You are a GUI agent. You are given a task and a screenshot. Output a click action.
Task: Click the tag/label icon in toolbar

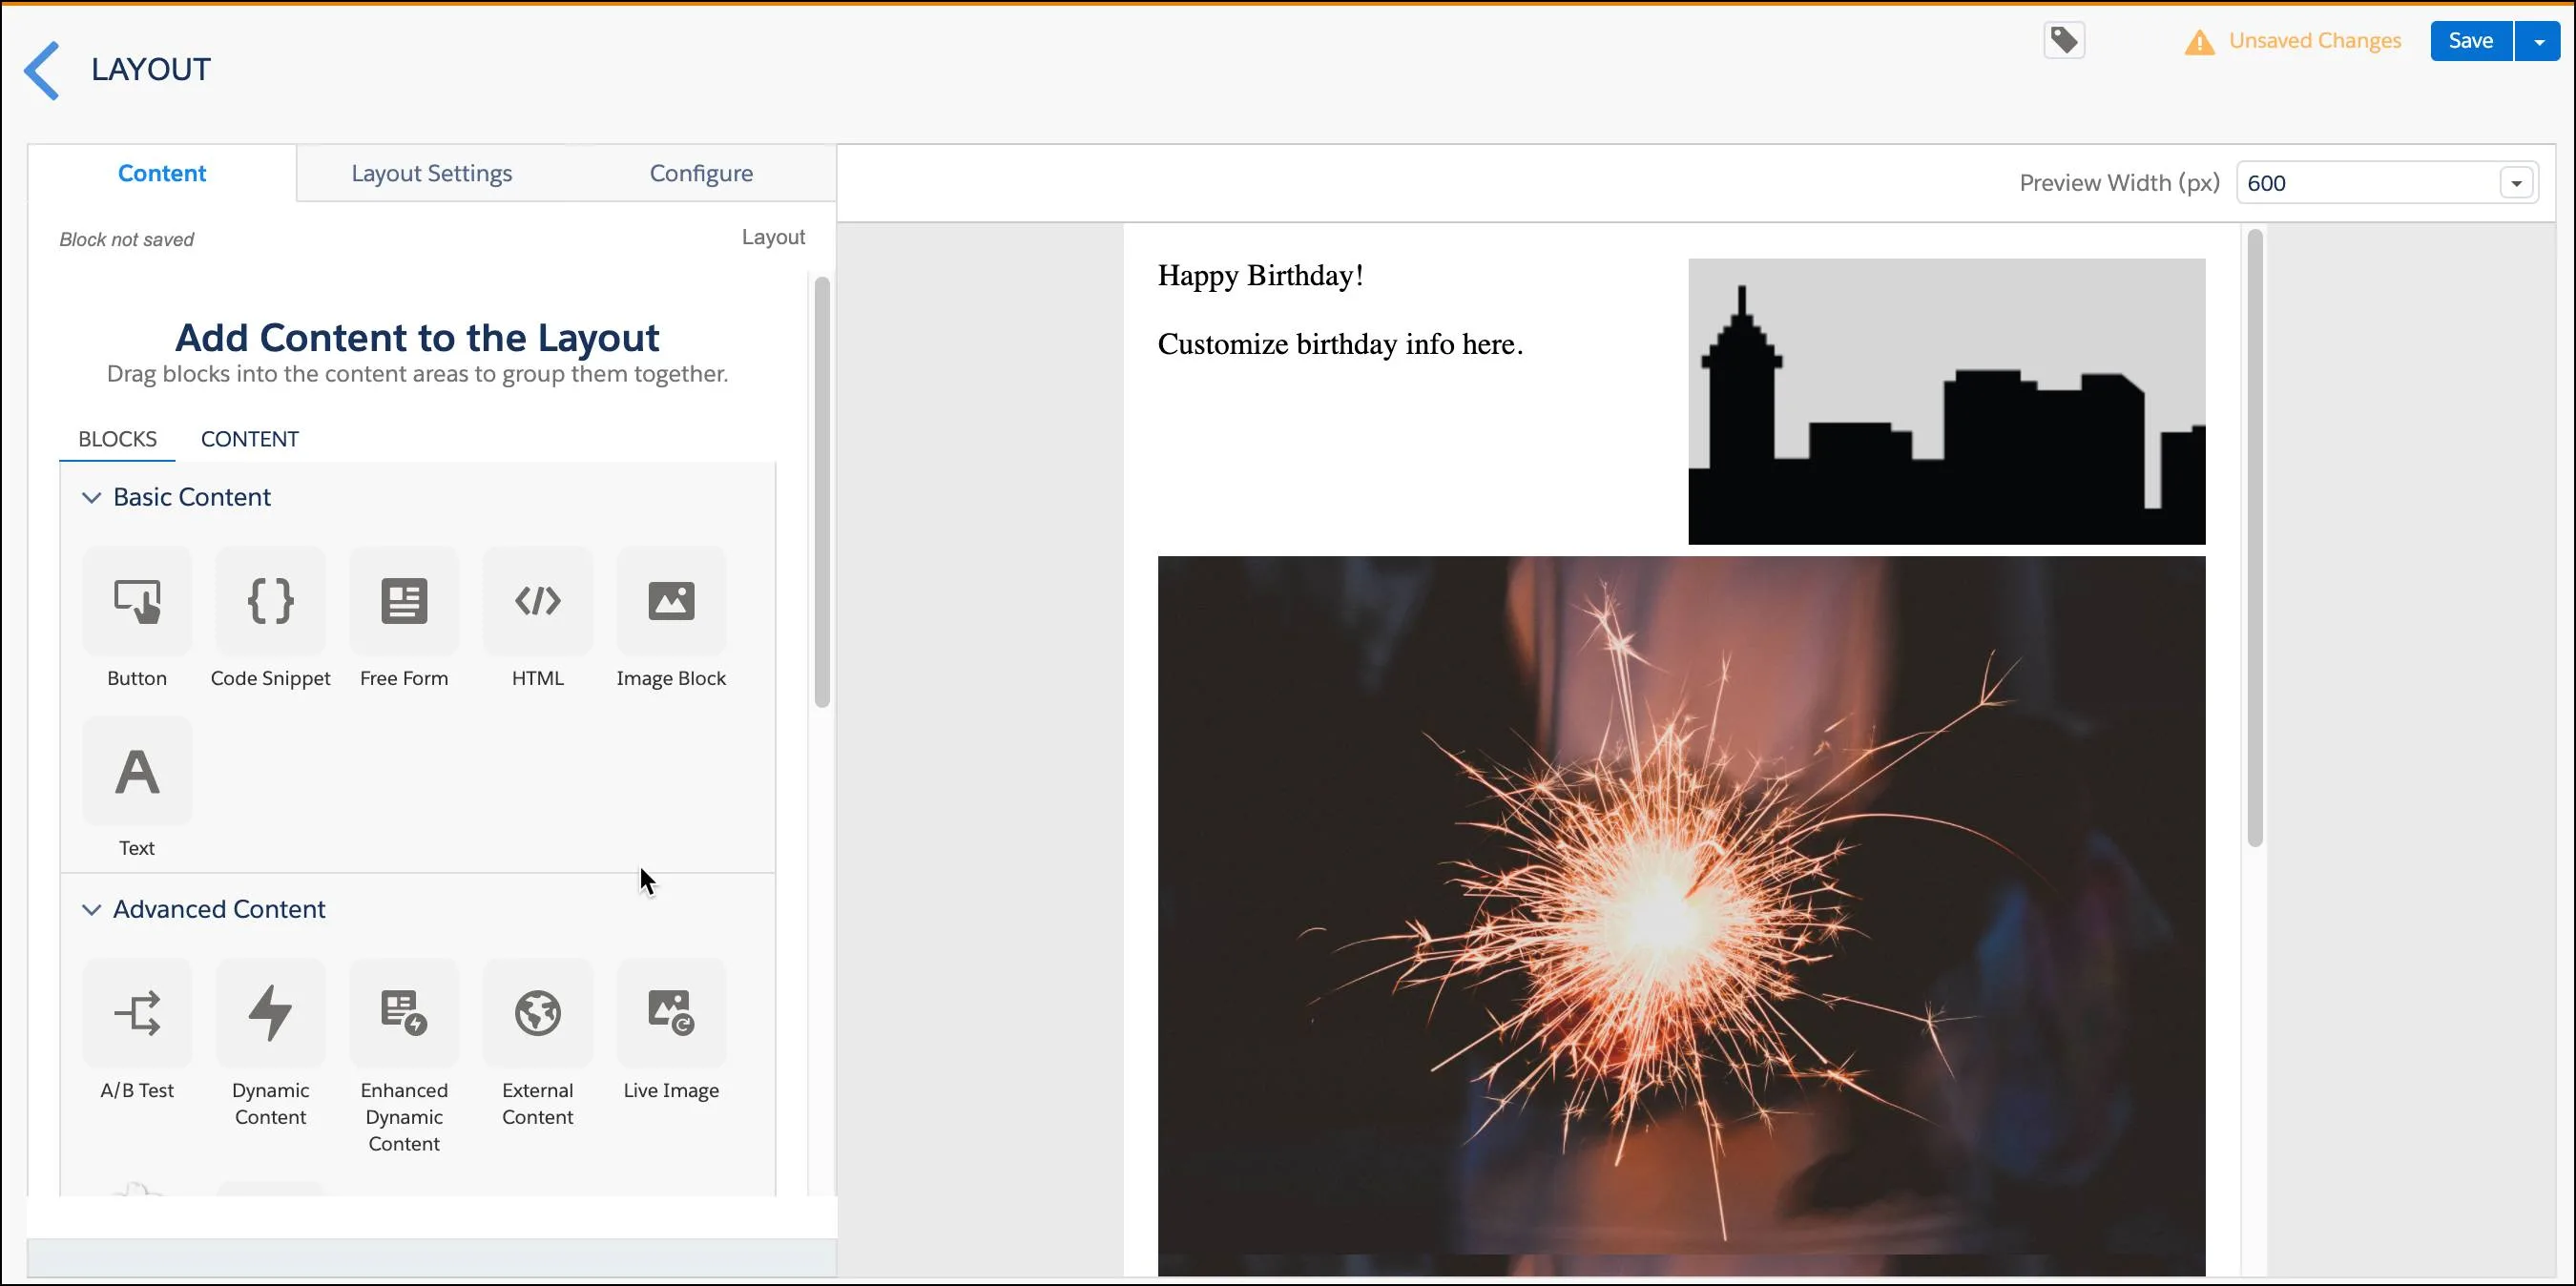point(2065,39)
